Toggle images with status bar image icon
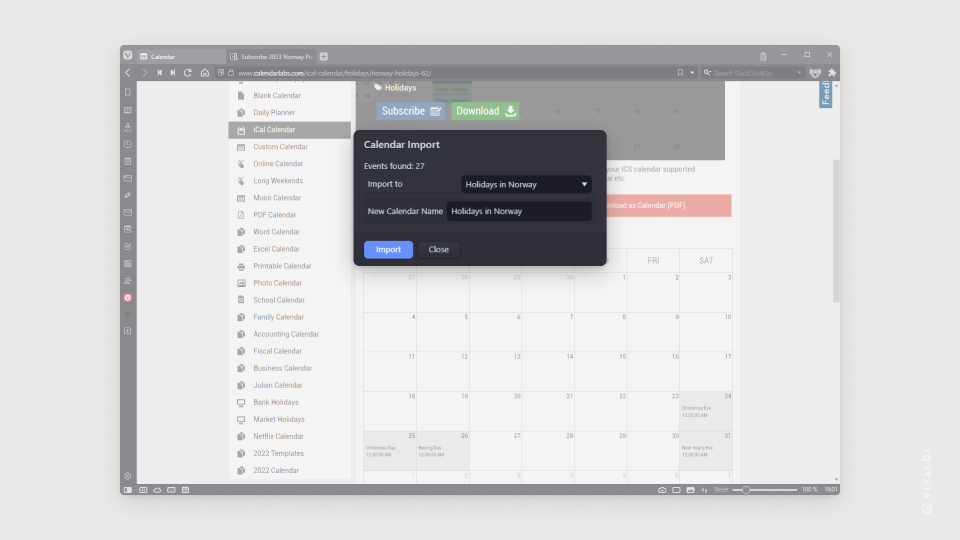Image resolution: width=960 pixels, height=540 pixels. coord(690,490)
